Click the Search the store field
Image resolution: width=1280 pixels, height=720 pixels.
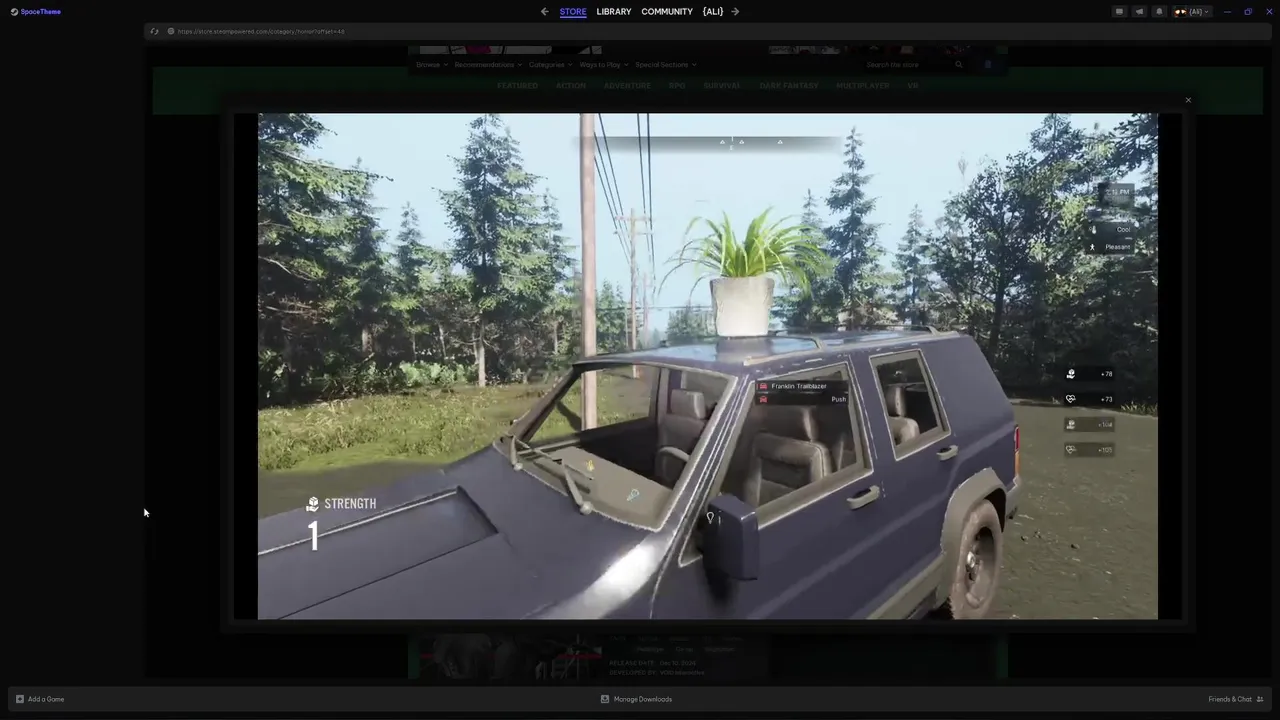click(x=907, y=65)
